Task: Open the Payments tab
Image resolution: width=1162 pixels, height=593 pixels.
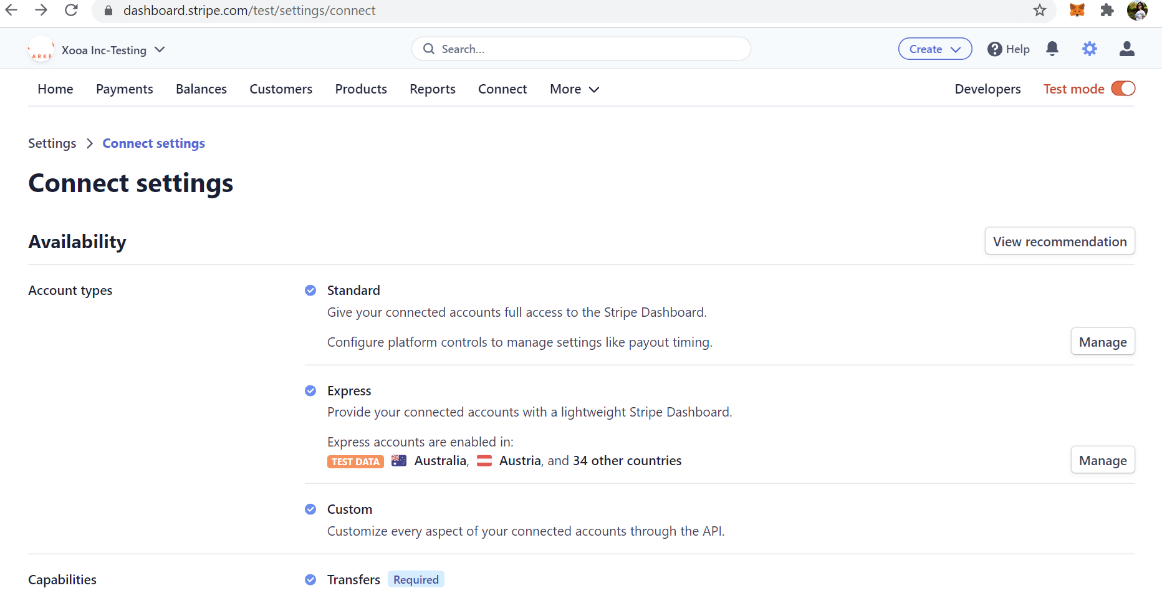Action: 124,89
